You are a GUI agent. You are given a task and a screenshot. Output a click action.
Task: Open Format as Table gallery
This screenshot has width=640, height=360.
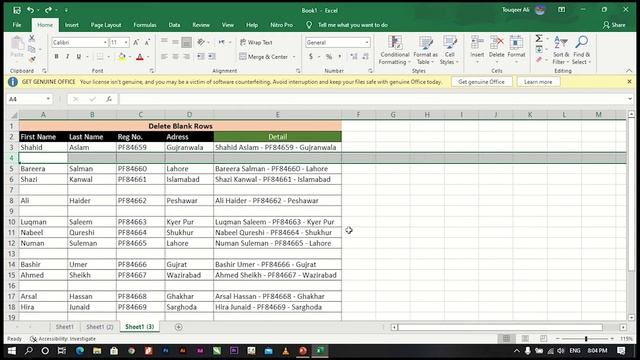pyautogui.click(x=425, y=50)
